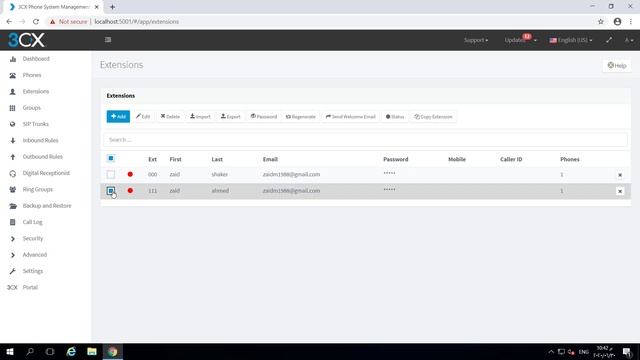Open the Dashboard section icon
The height and width of the screenshot is (360, 640).
click(x=13, y=59)
